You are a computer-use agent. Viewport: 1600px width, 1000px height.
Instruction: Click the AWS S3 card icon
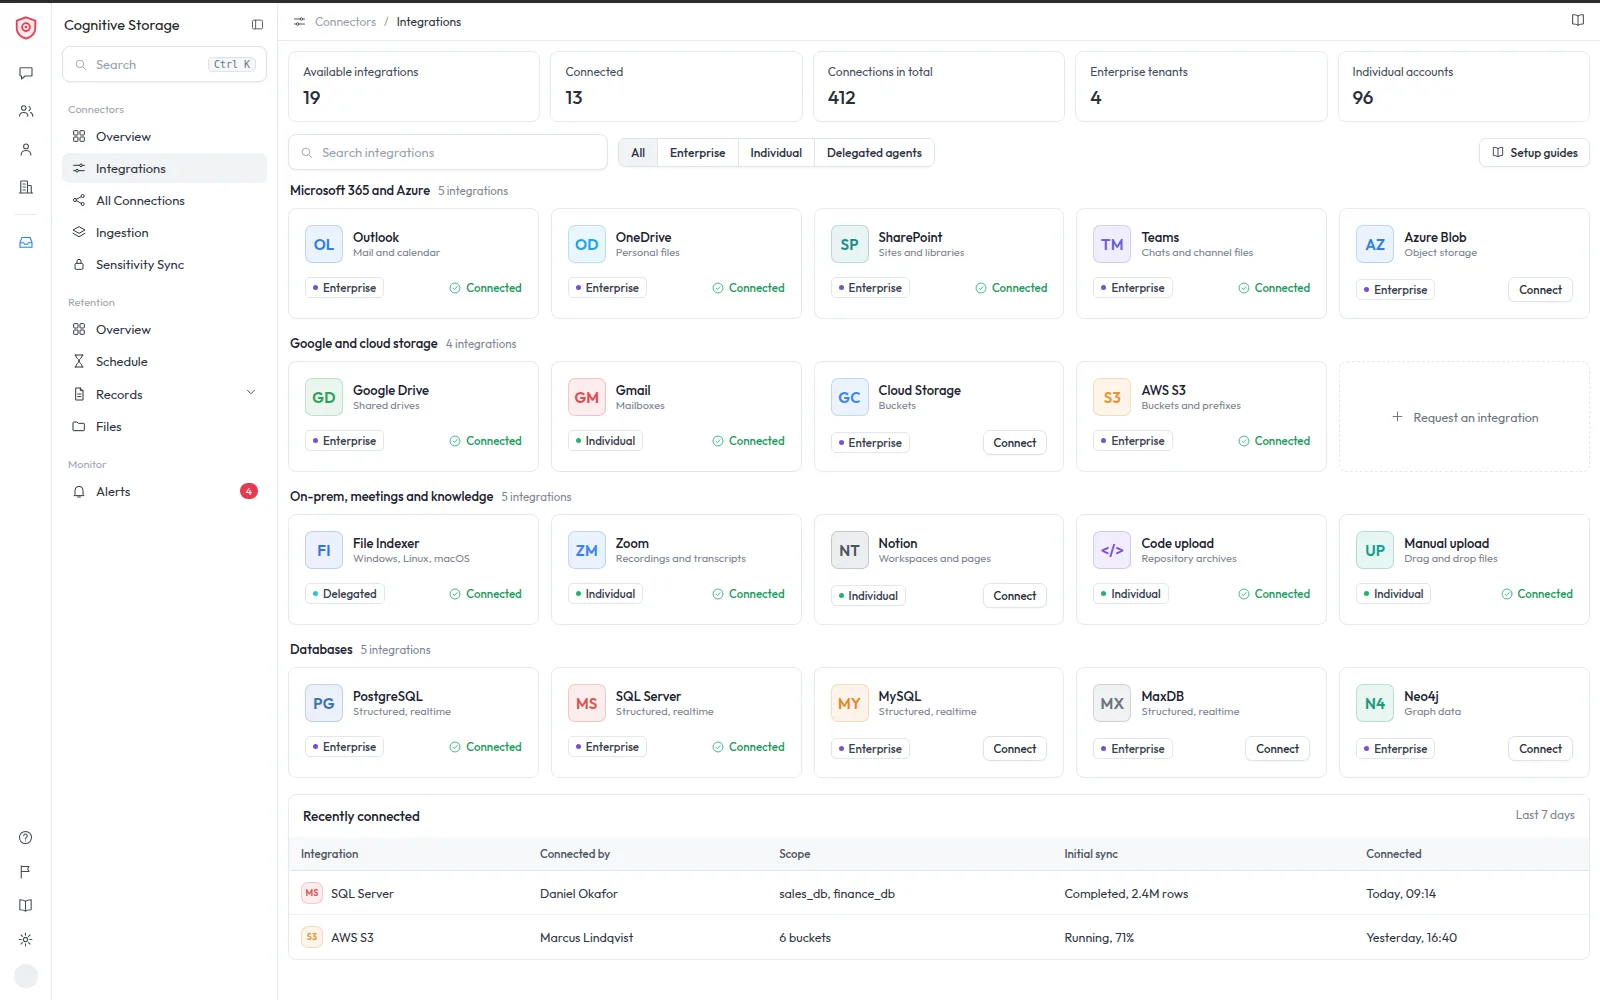(1112, 398)
